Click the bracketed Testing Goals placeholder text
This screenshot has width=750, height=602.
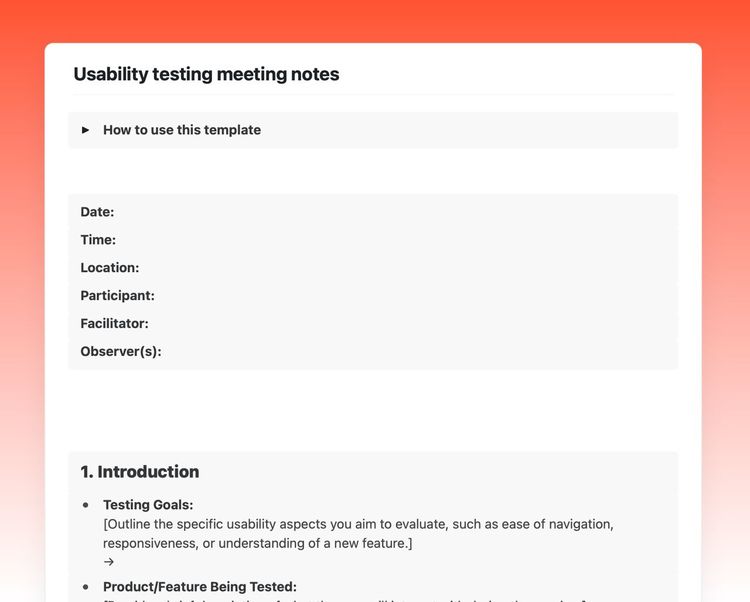pos(358,524)
